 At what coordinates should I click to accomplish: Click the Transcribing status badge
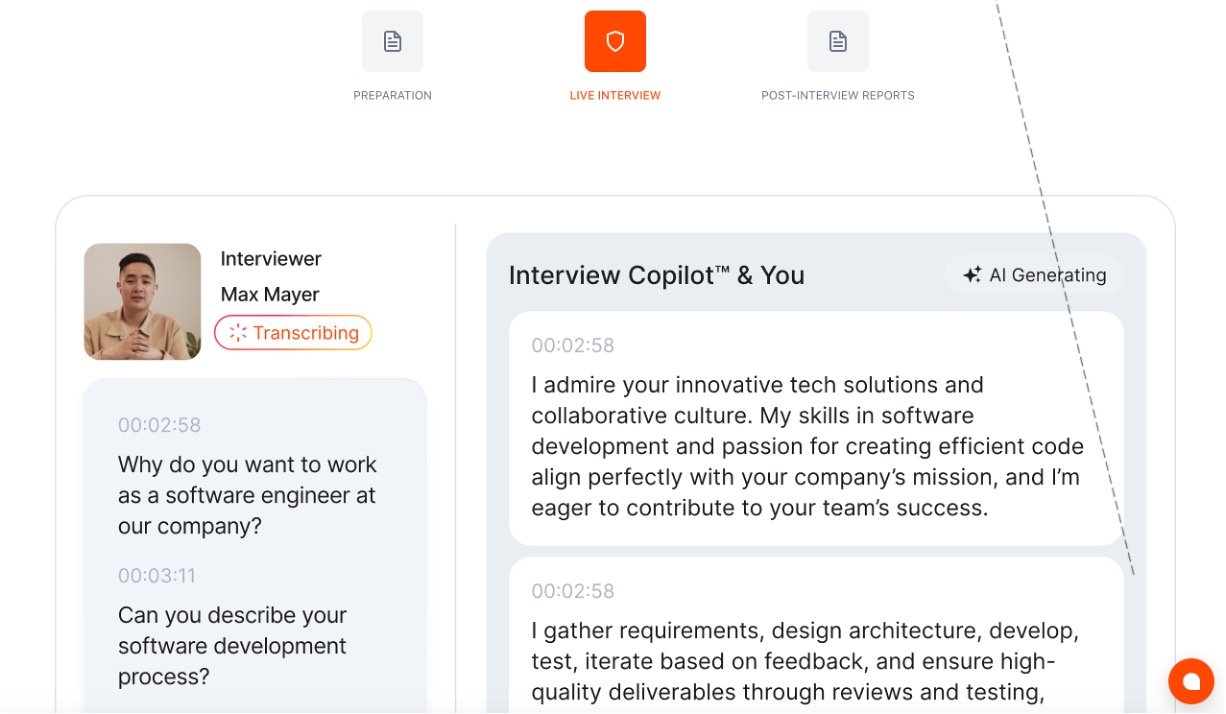pos(293,333)
